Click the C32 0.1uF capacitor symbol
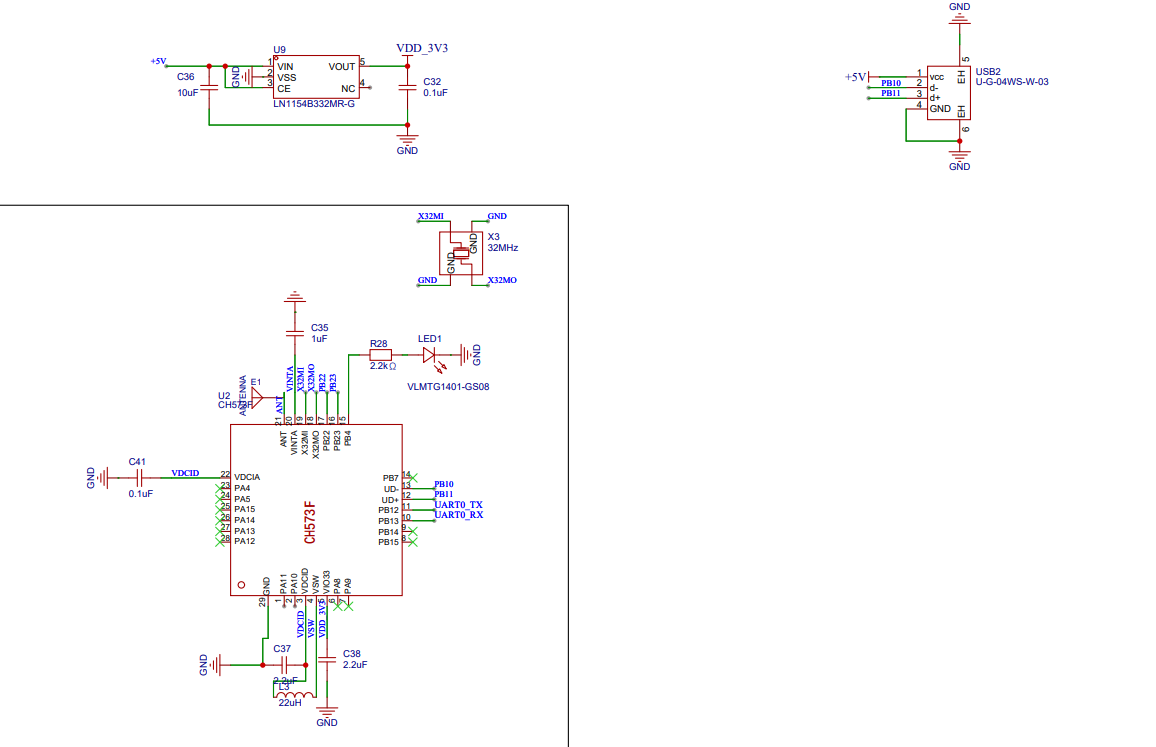Screen dimensions: 1156x747 [x=407, y=87]
